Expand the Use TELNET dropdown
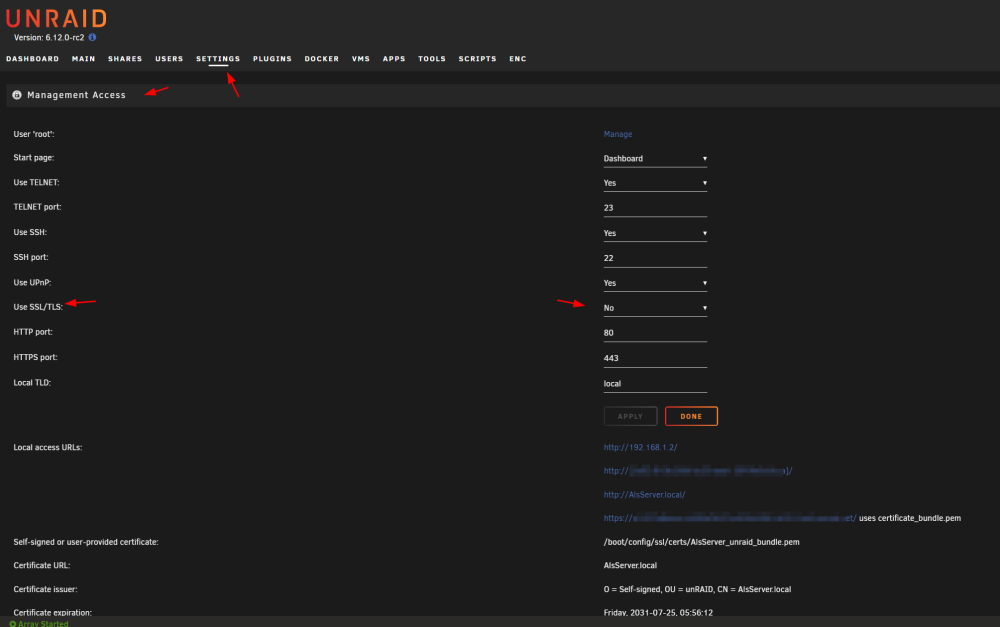Image resolution: width=1000 pixels, height=627 pixels. click(x=655, y=183)
